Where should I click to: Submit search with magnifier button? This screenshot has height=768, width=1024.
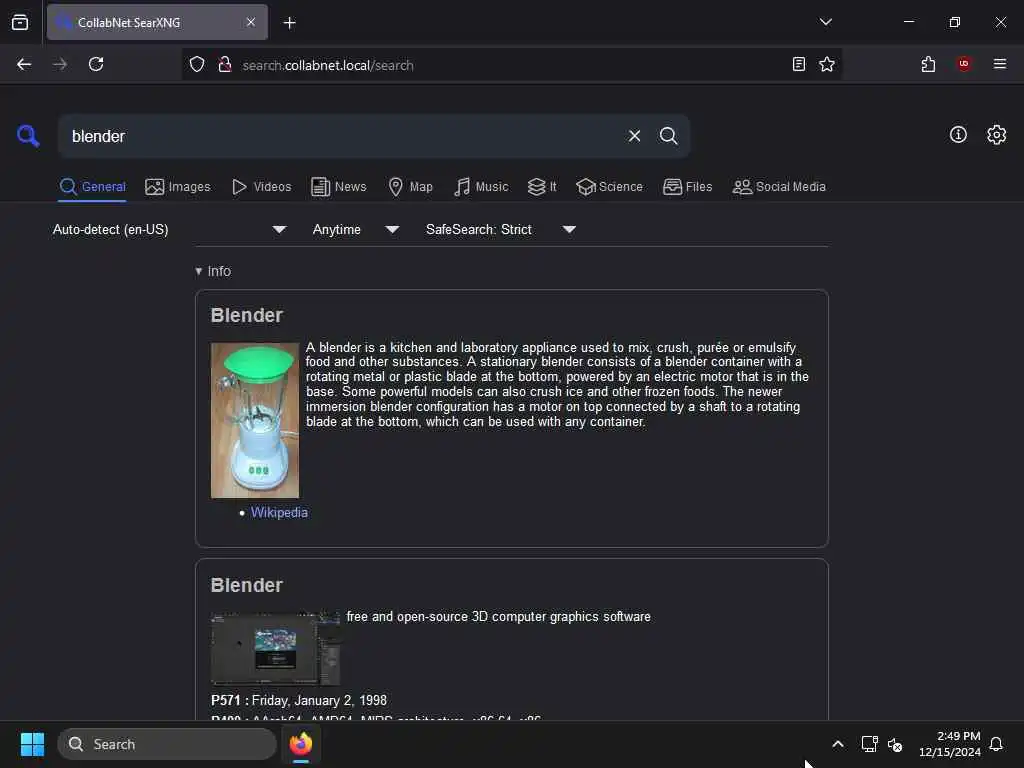pos(668,136)
